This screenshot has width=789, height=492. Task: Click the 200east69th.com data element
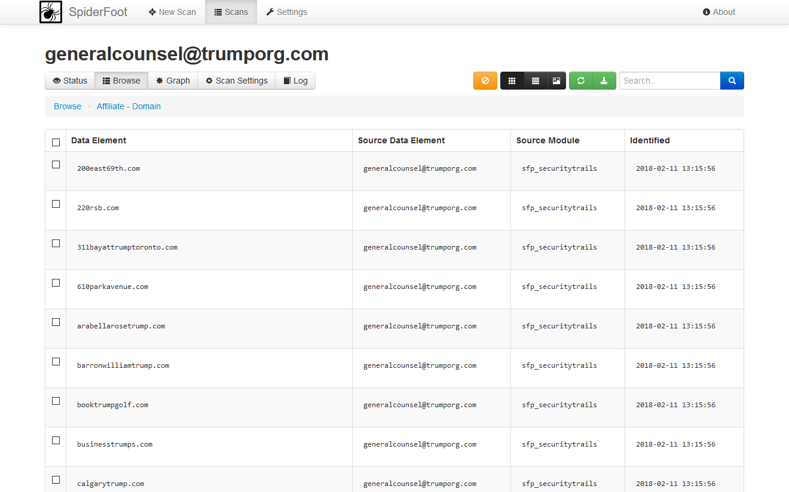108,169
